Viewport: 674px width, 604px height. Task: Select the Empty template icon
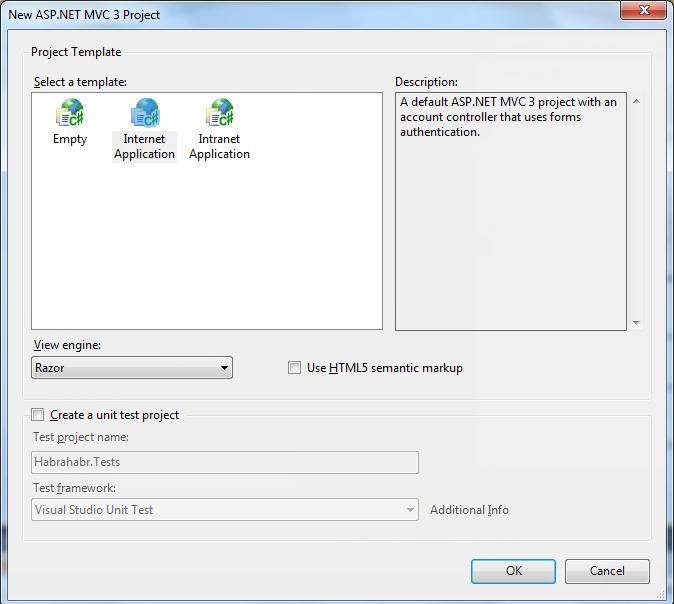pyautogui.click(x=70, y=113)
